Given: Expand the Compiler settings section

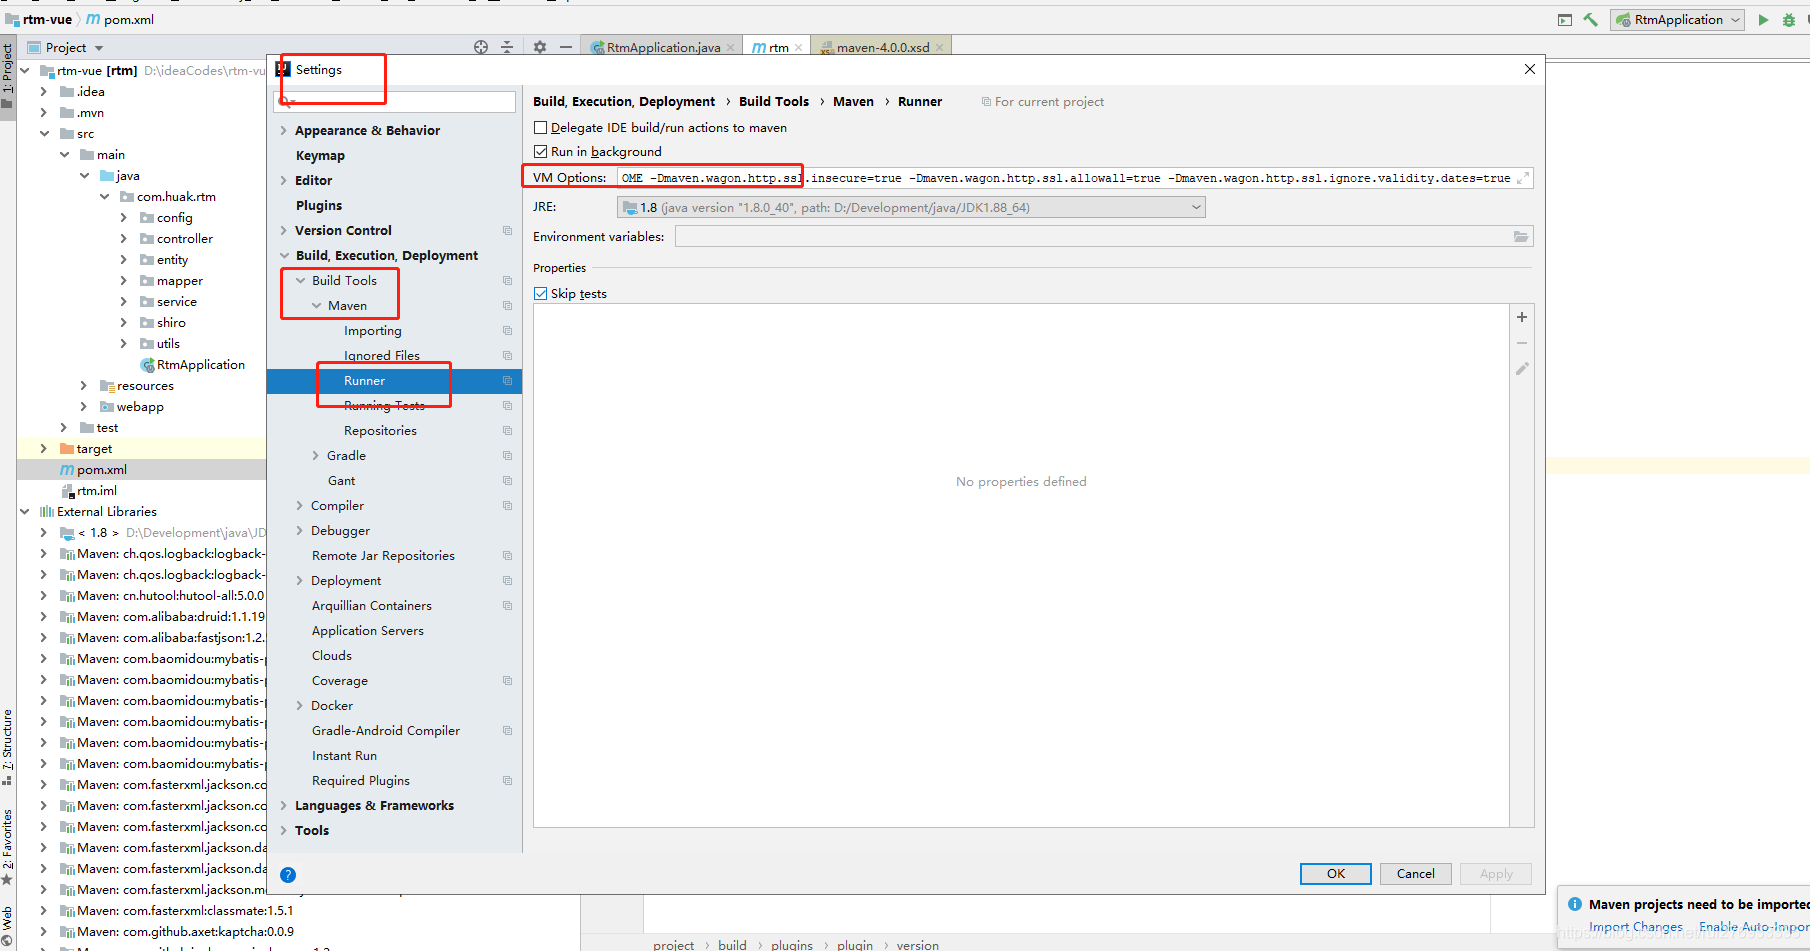Looking at the screenshot, I should [300, 505].
